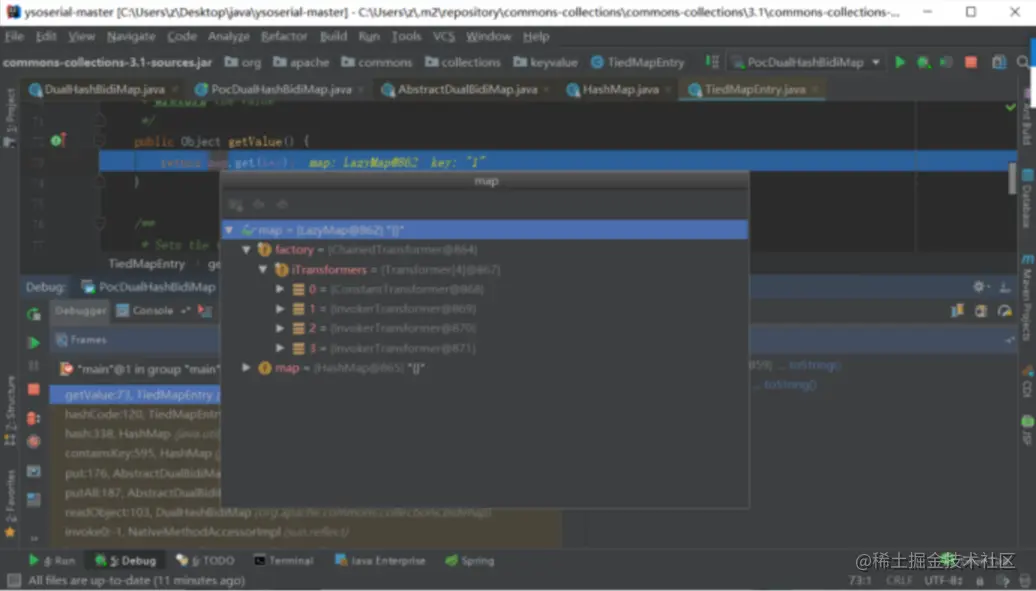Viewport: 1036px width, 591px height.
Task: Stop debugging with the sidebar red square
Action: click(x=34, y=389)
